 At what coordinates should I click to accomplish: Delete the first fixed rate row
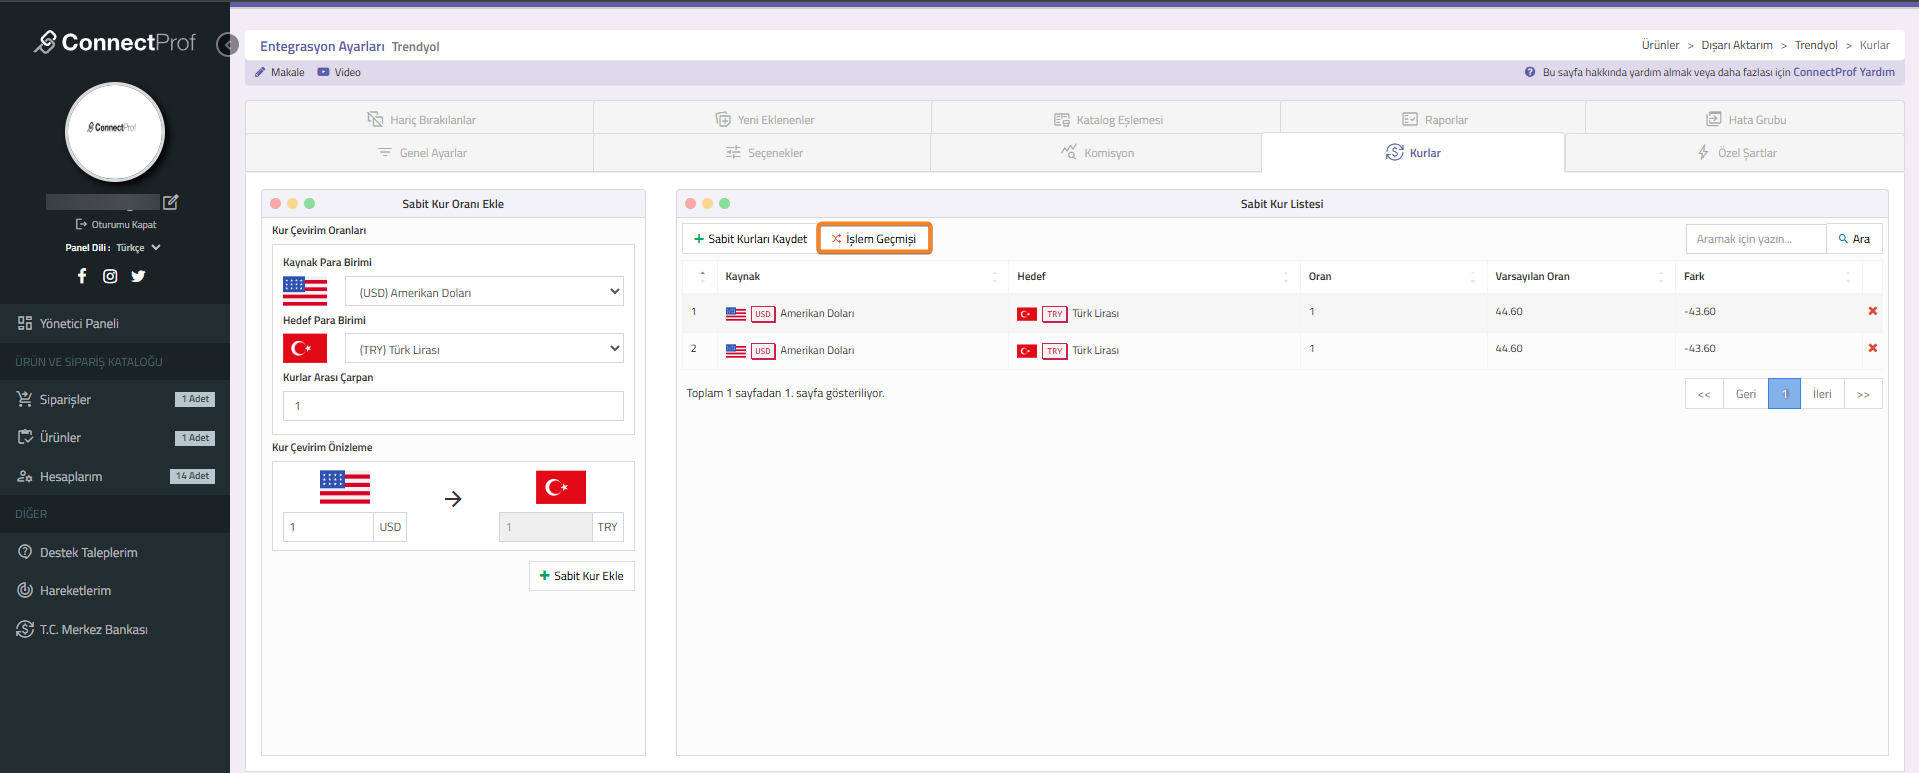[1872, 311]
